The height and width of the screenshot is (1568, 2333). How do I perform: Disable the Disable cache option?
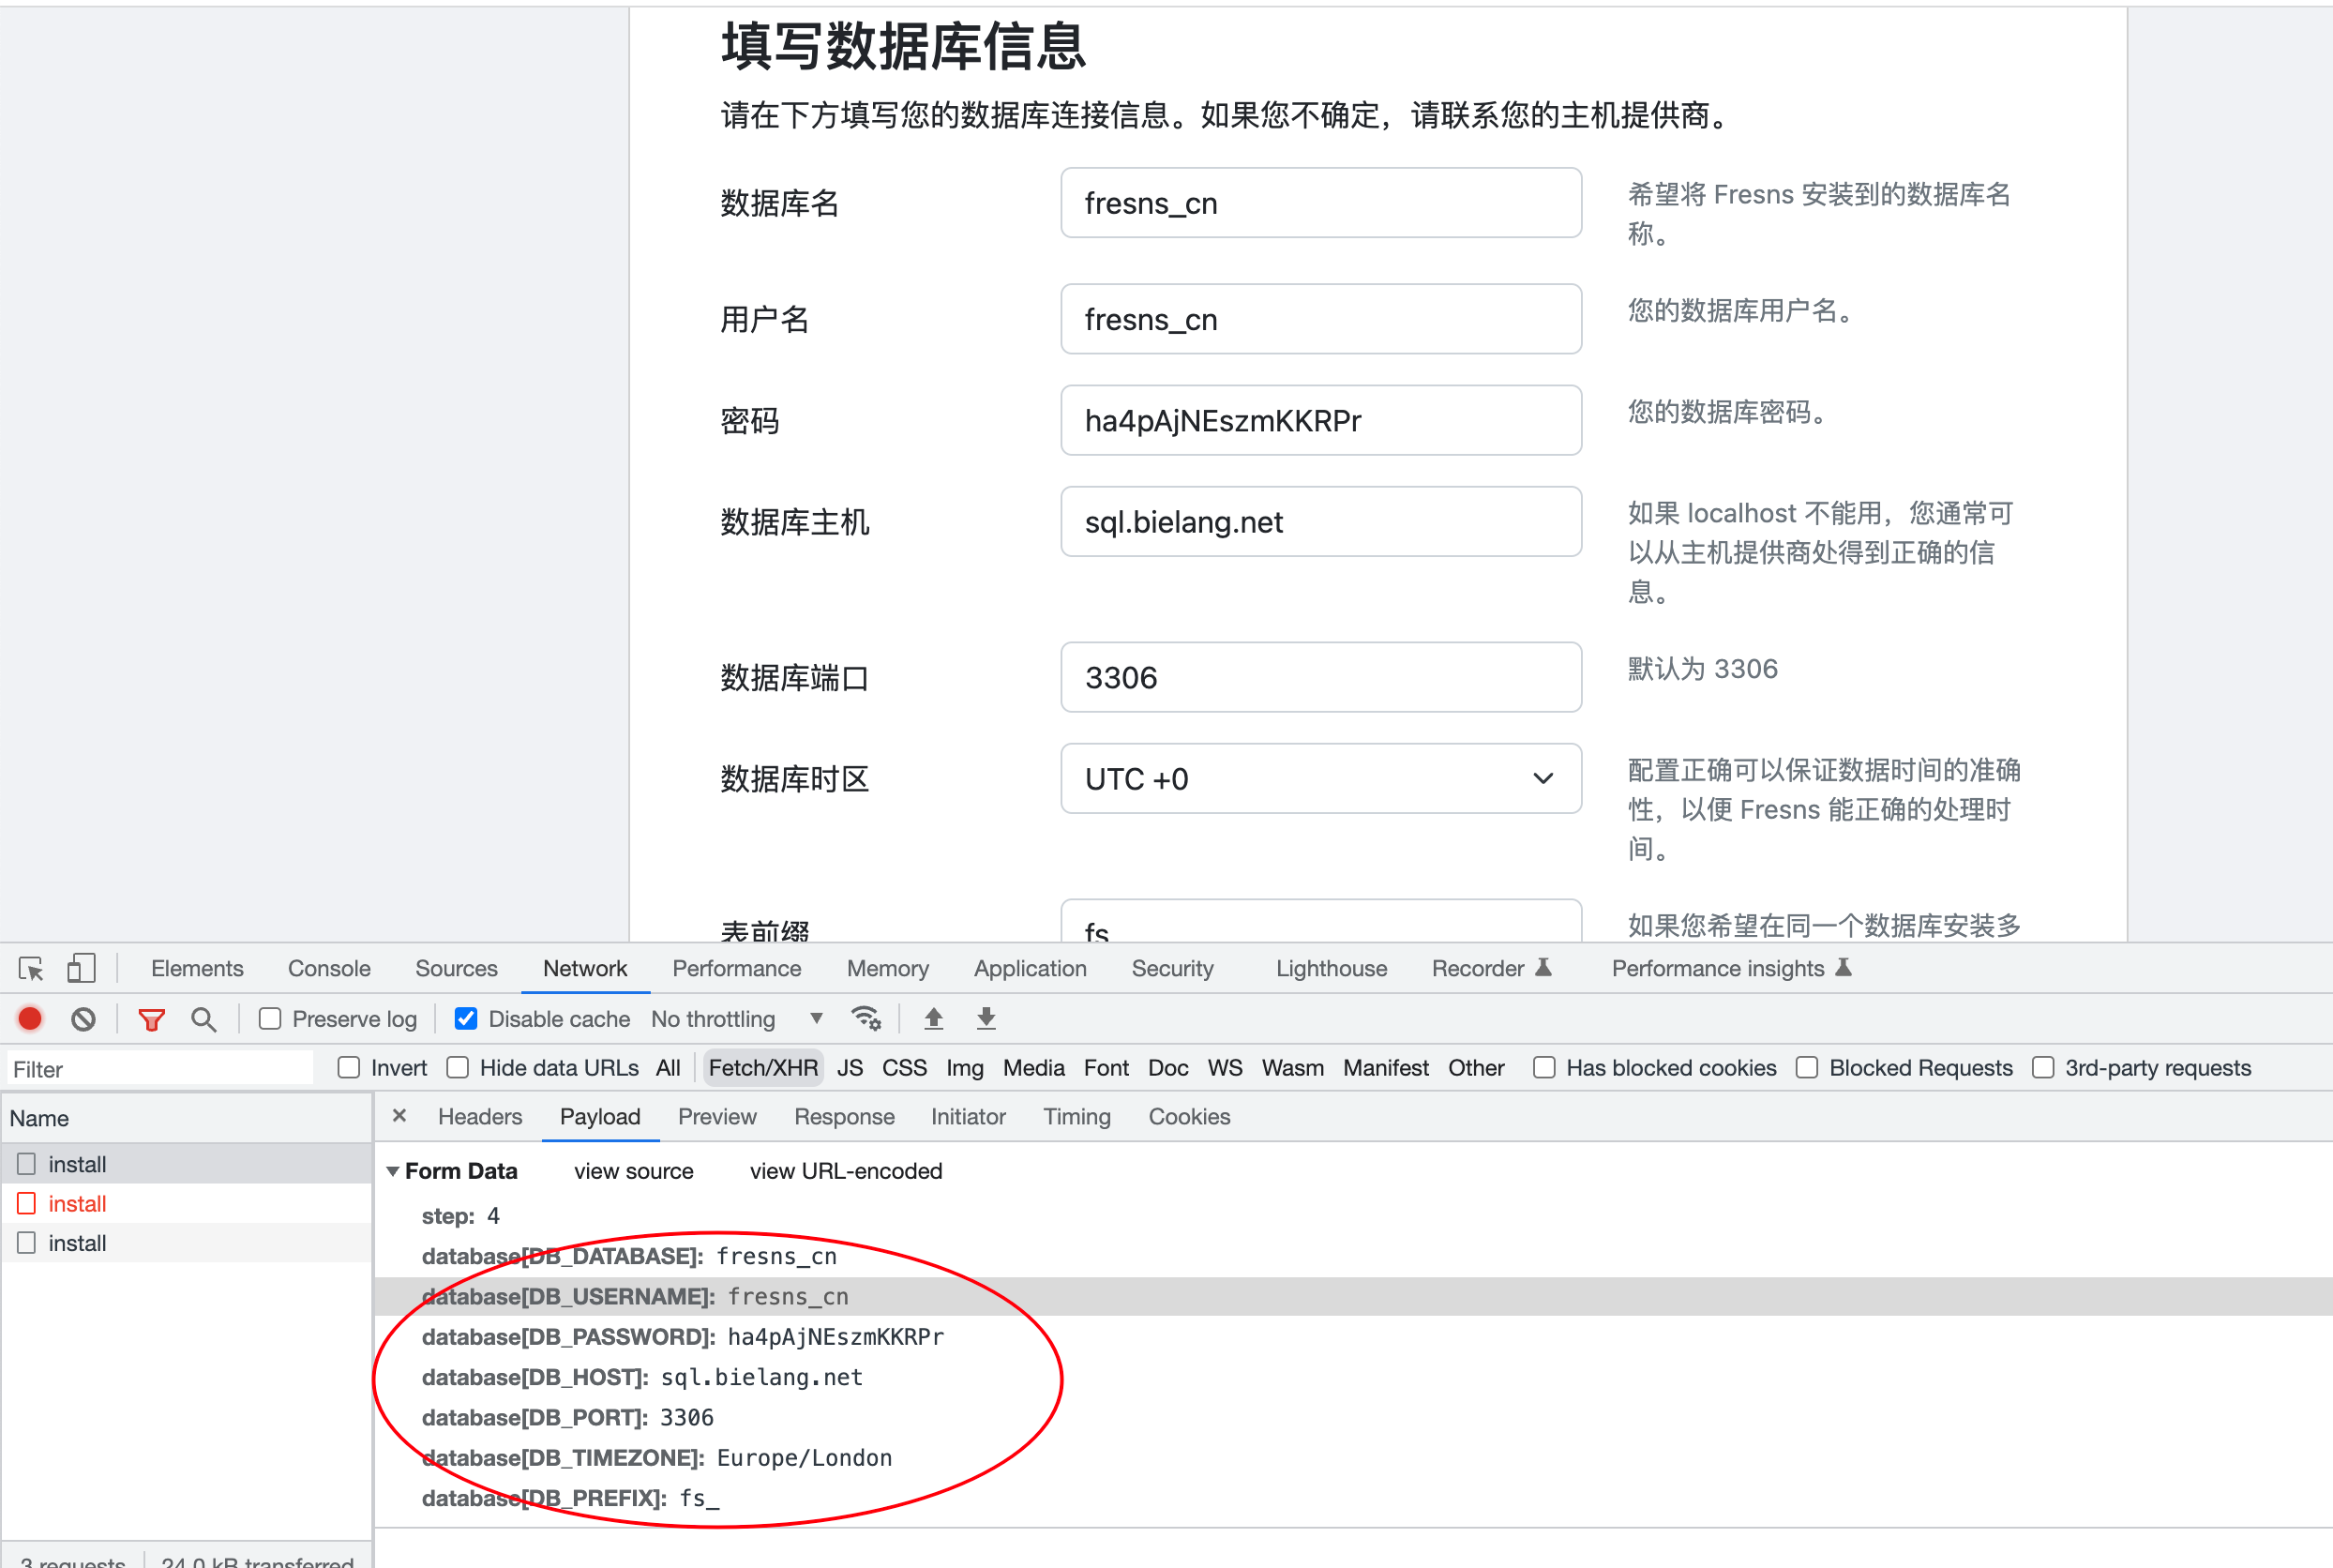466,1018
